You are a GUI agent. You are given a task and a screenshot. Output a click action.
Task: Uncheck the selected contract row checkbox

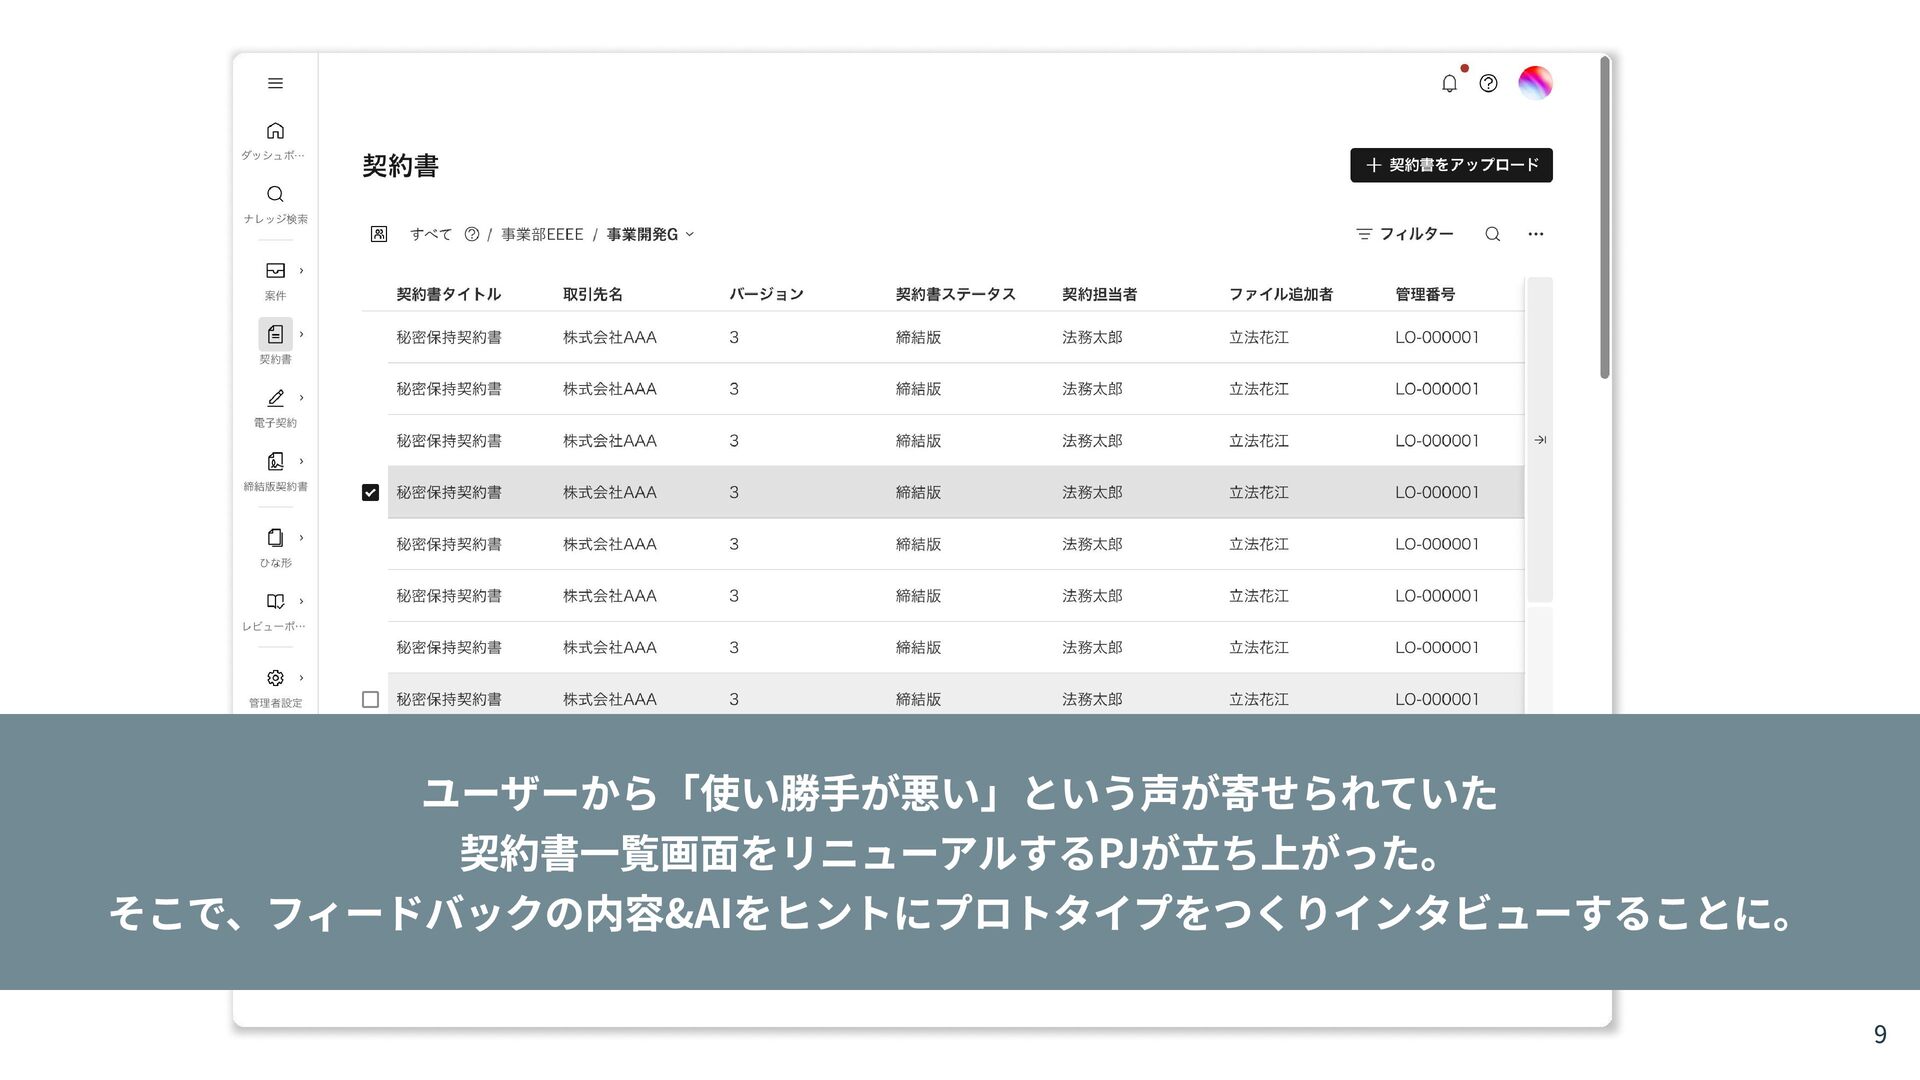tap(370, 493)
